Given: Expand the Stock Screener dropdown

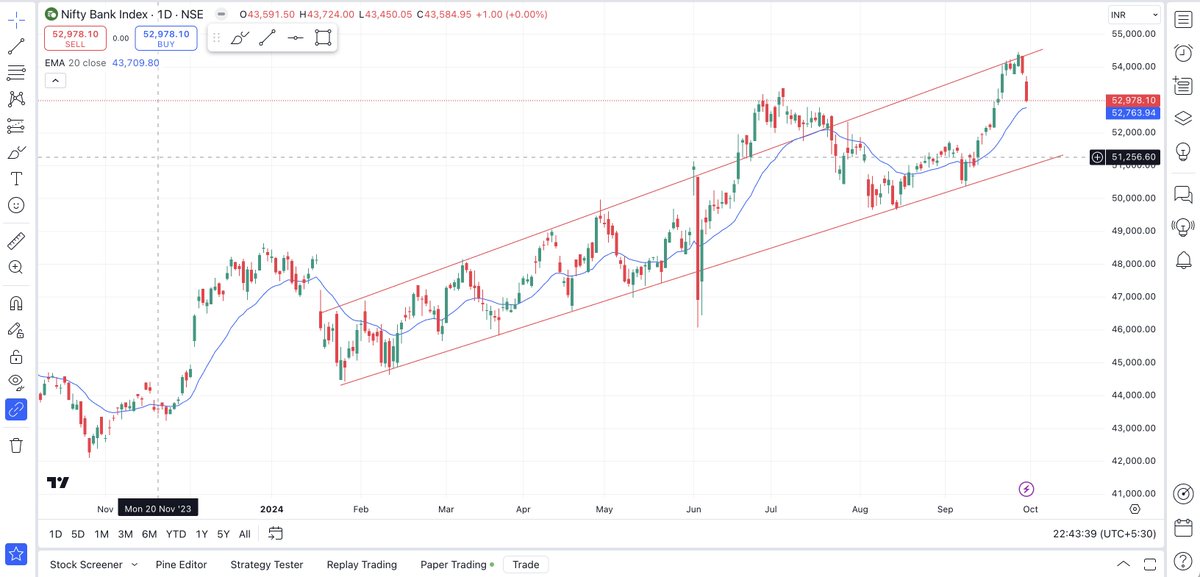Looking at the screenshot, I should tap(133, 565).
